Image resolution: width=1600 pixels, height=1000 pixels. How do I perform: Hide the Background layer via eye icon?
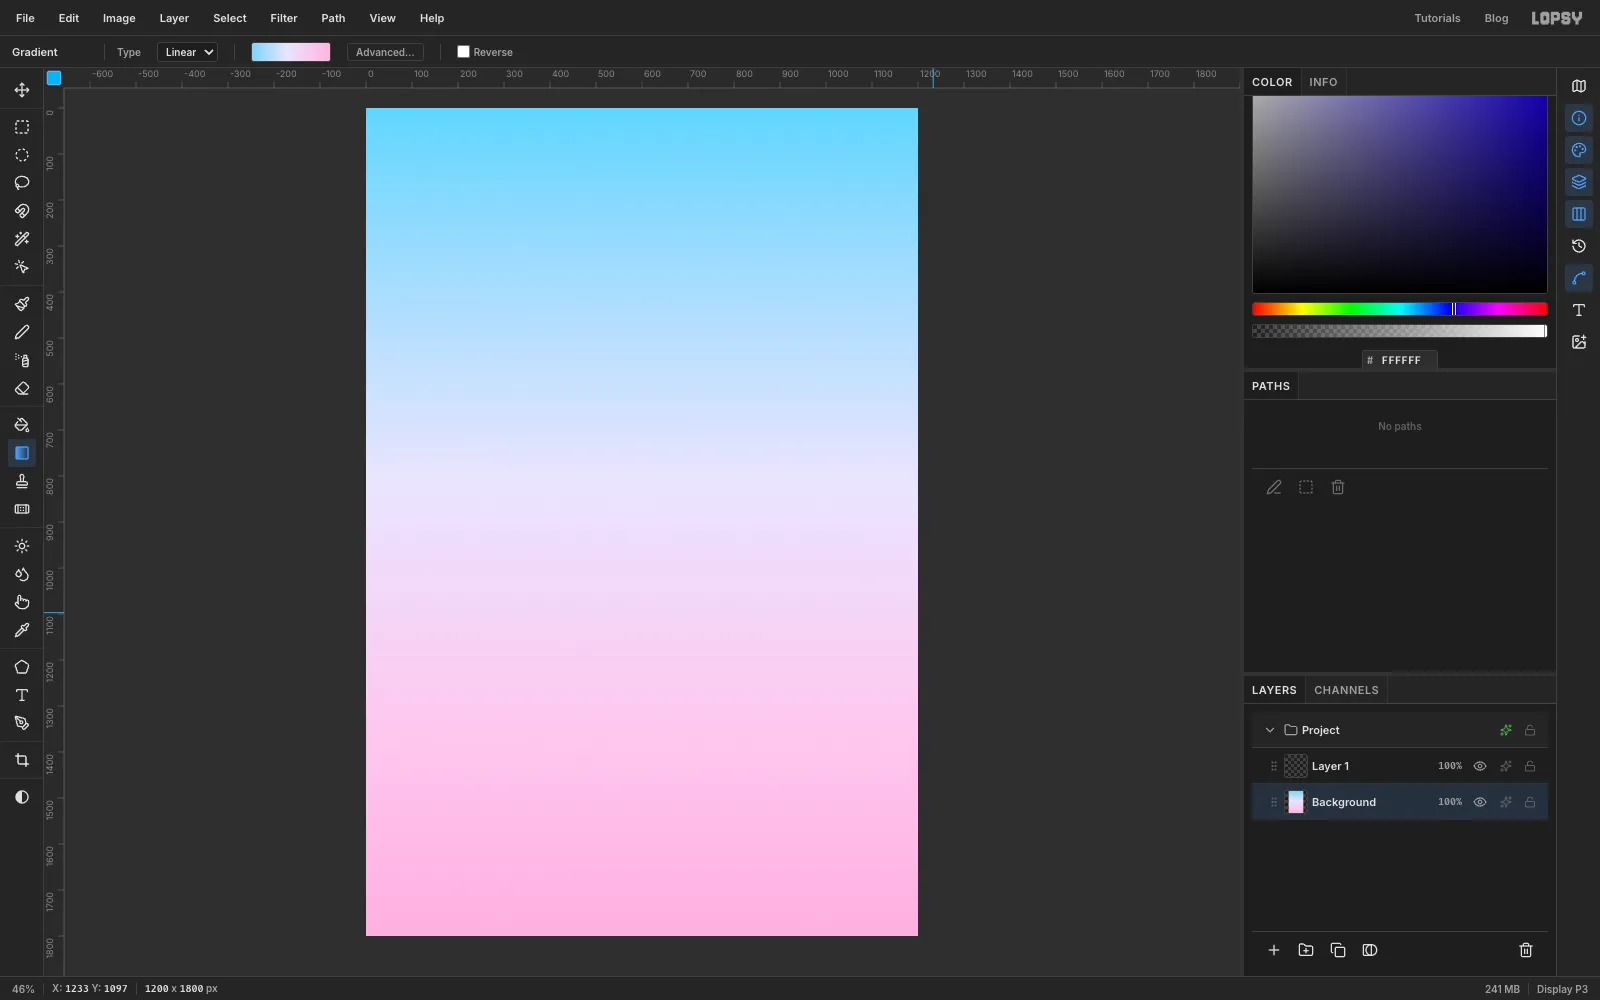[1480, 802]
